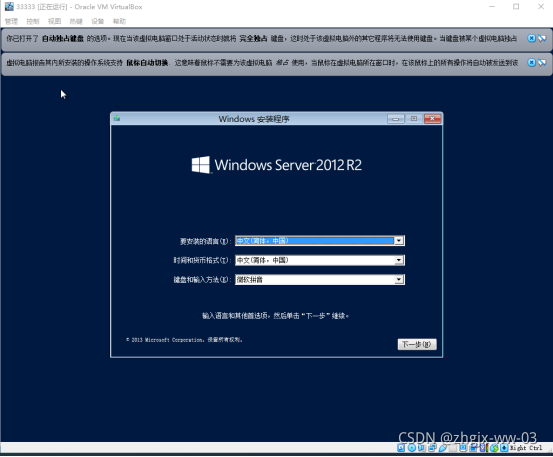Click the hard disk activity icon in status bar
Screen dimensions: 553x457
401,447
